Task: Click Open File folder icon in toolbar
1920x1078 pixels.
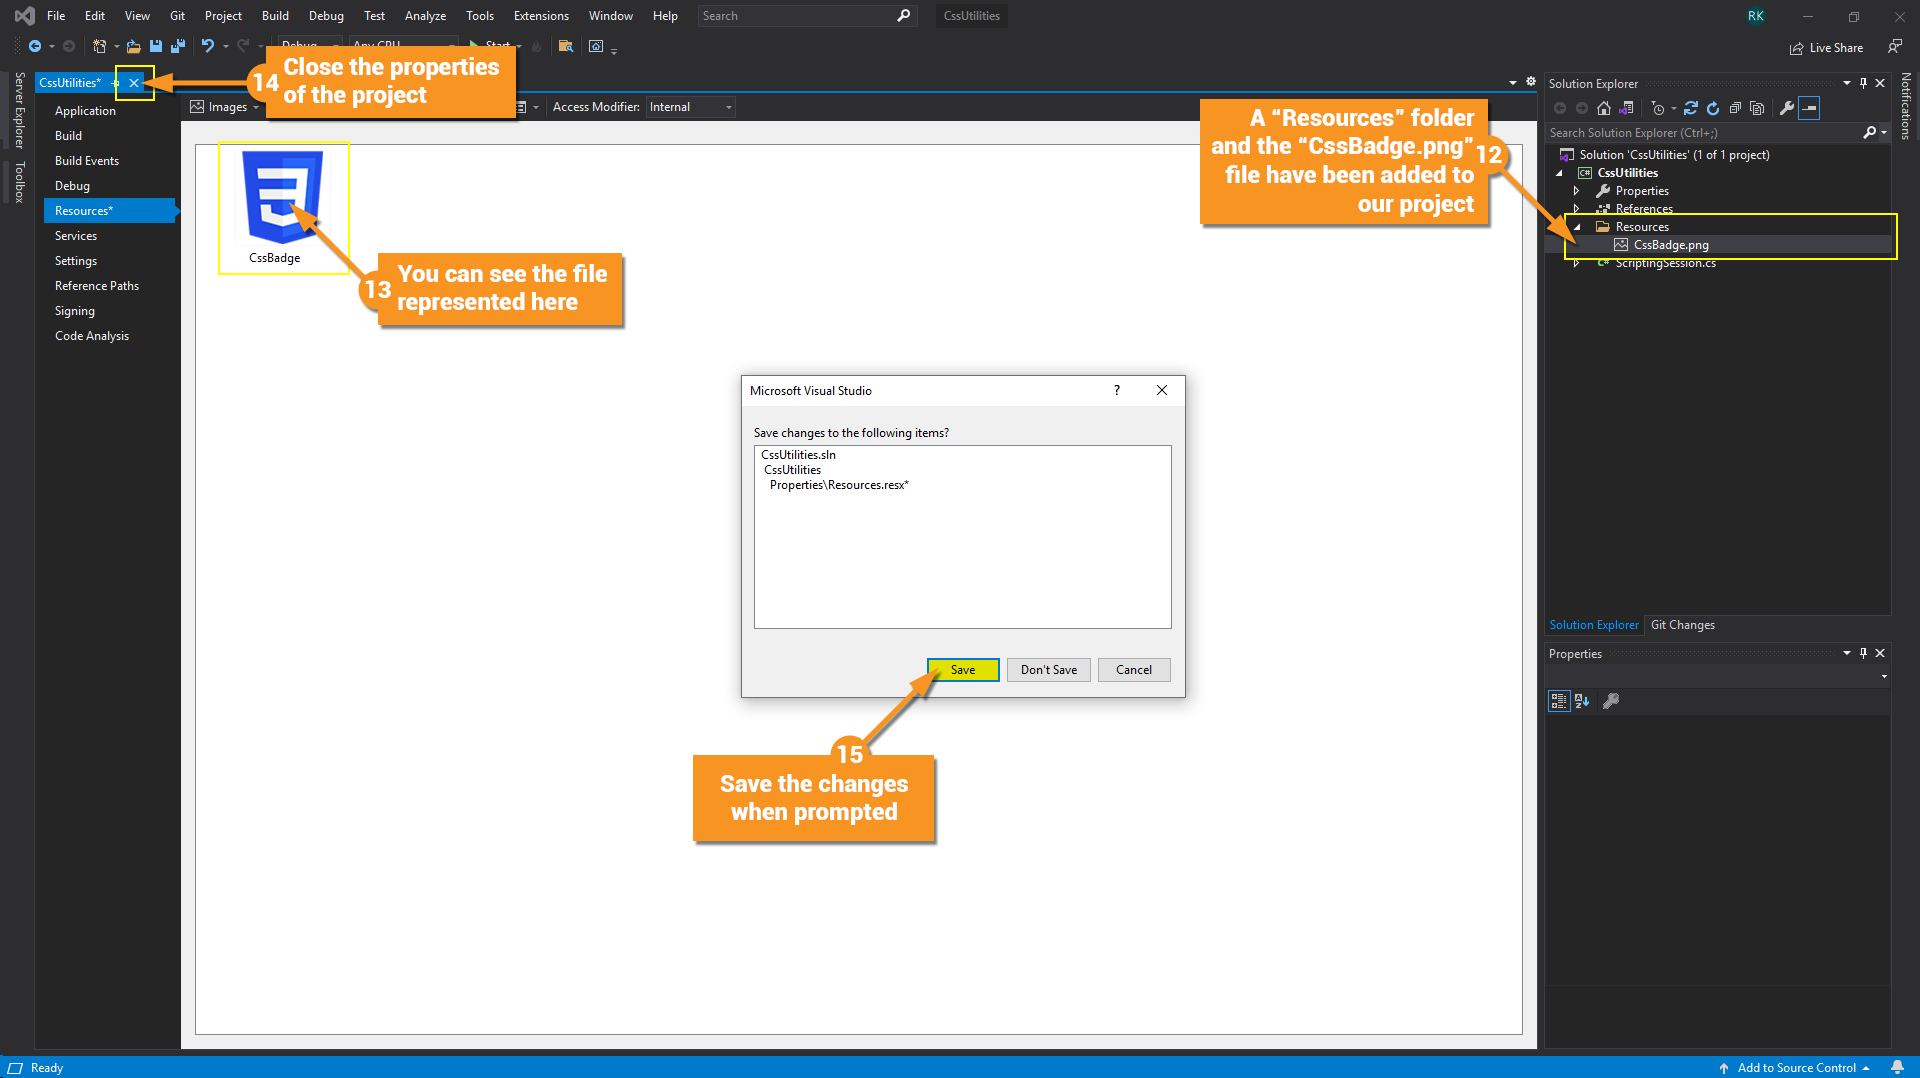Action: point(133,46)
